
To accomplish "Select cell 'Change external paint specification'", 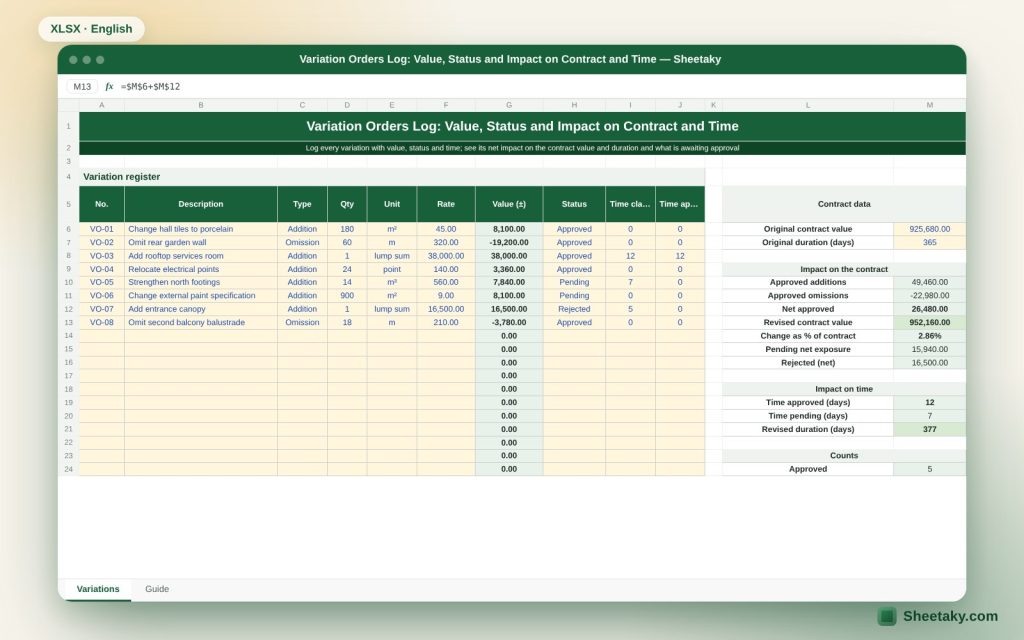I will click(x=200, y=296).
